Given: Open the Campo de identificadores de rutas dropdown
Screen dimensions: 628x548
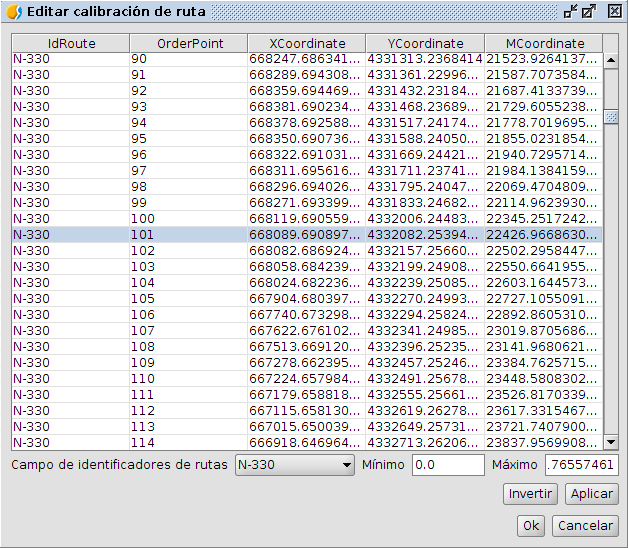Looking at the screenshot, I should pyautogui.click(x=294, y=465).
